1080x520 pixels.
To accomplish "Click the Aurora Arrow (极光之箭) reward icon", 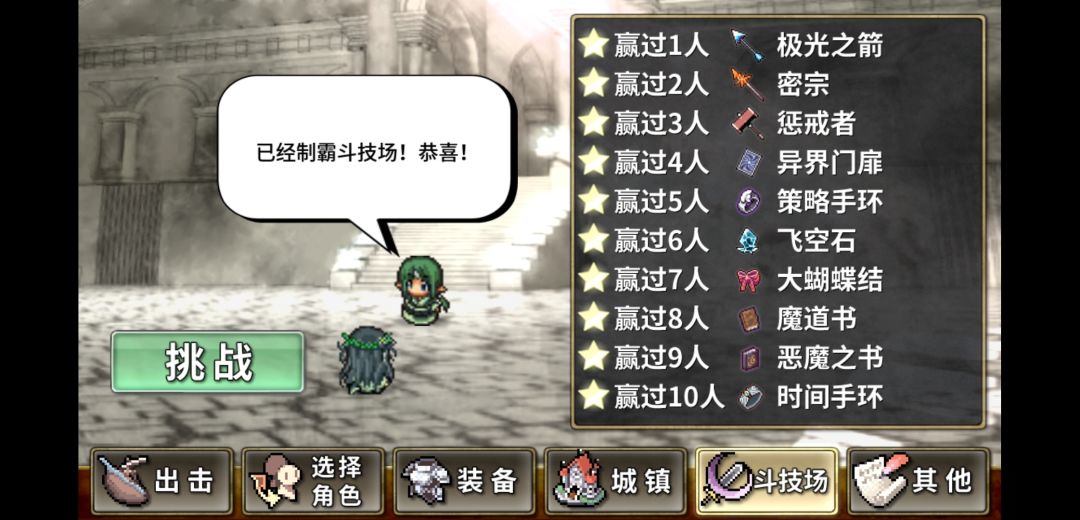I will click(748, 45).
